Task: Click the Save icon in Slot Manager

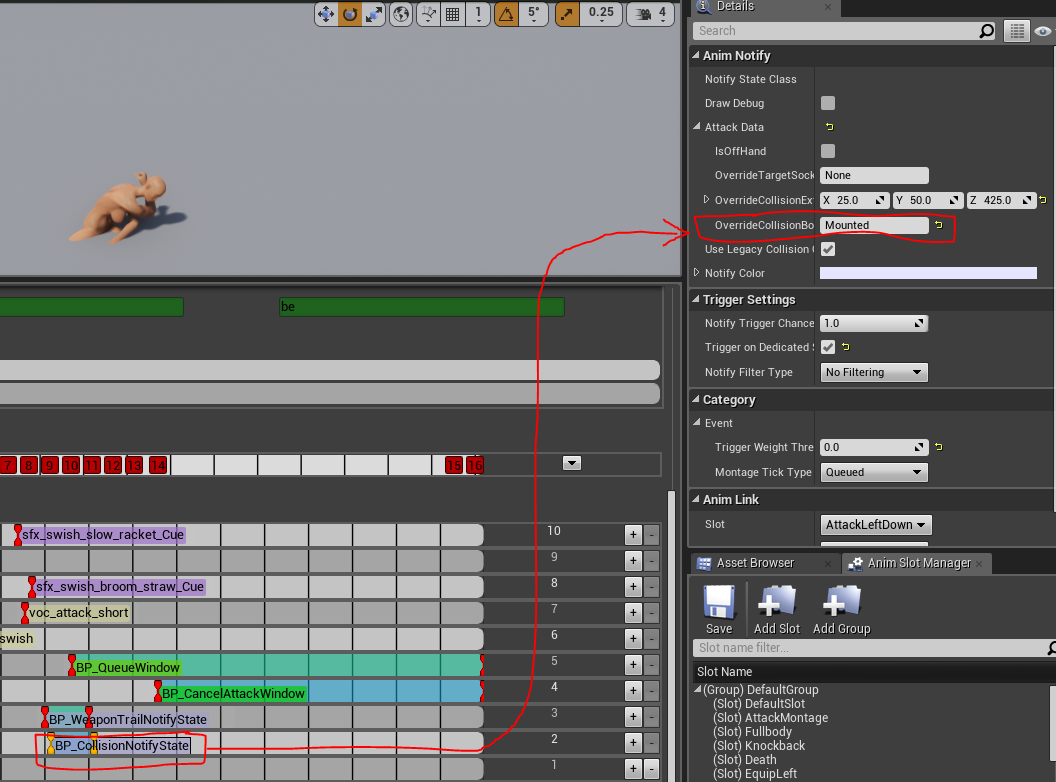Action: pyautogui.click(x=719, y=608)
